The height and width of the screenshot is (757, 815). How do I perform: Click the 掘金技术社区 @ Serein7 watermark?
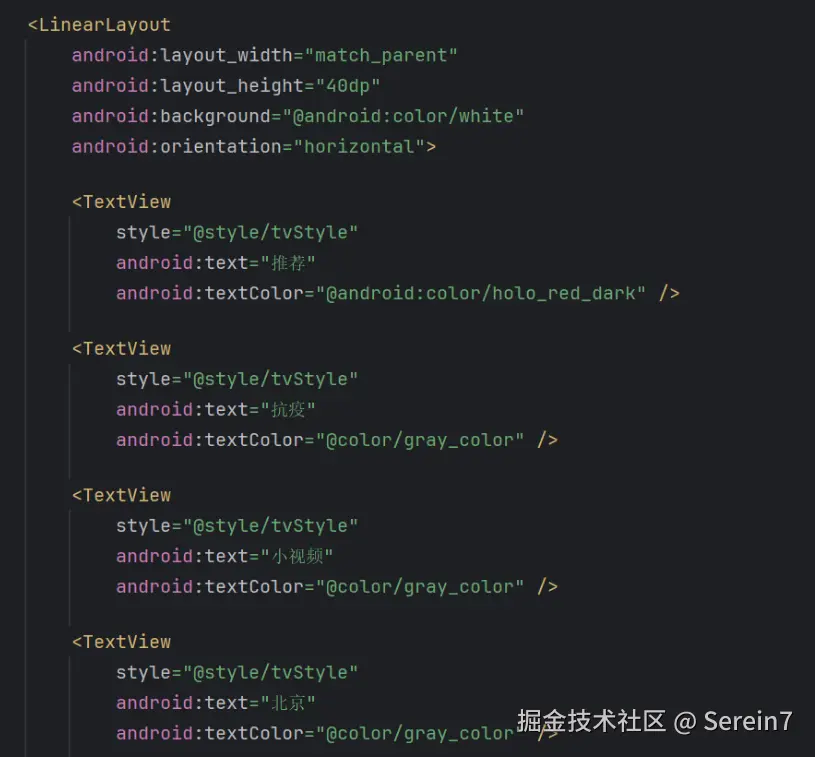click(655, 721)
